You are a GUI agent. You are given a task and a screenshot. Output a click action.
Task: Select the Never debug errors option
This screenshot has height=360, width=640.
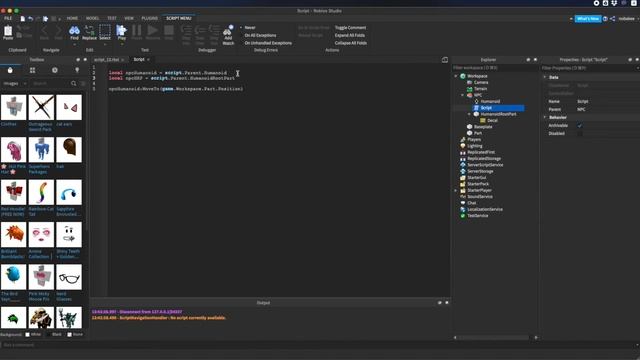pos(250,27)
